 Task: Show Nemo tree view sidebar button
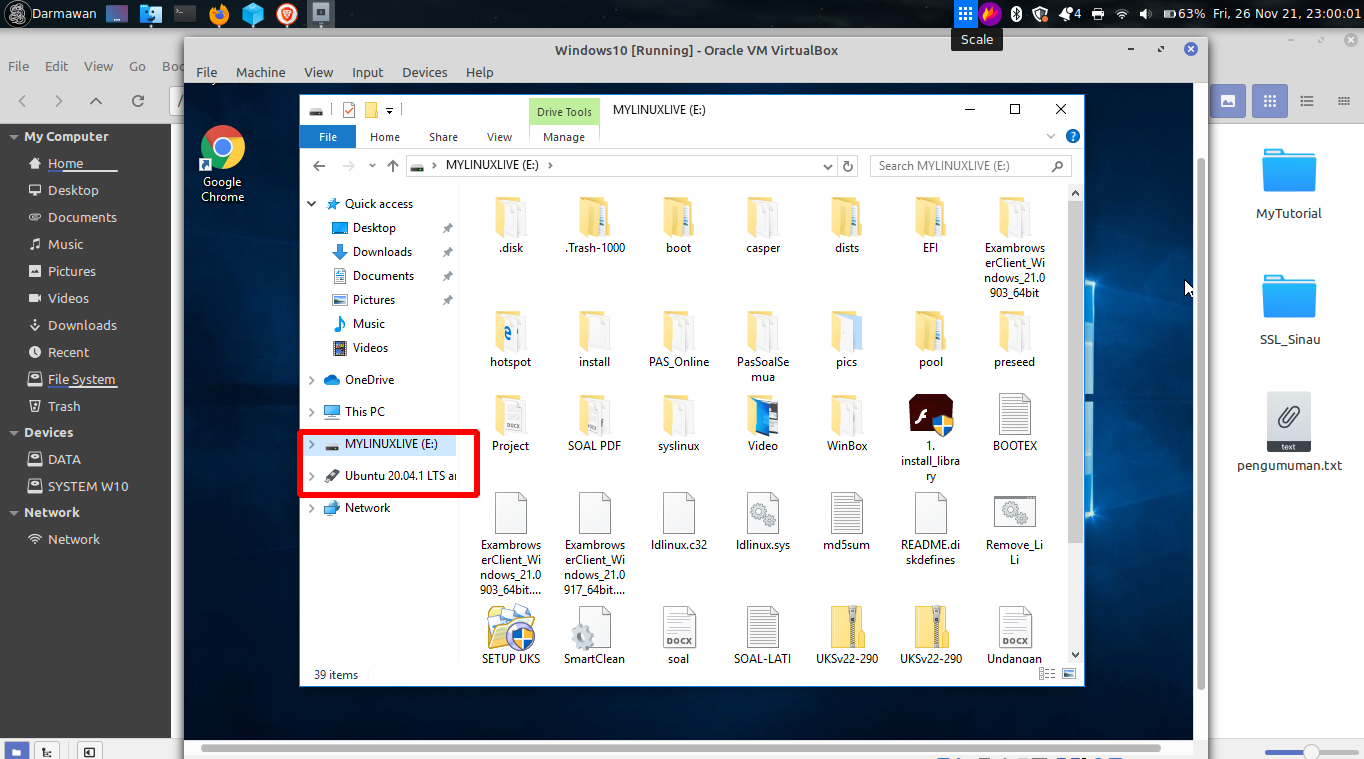click(x=46, y=751)
